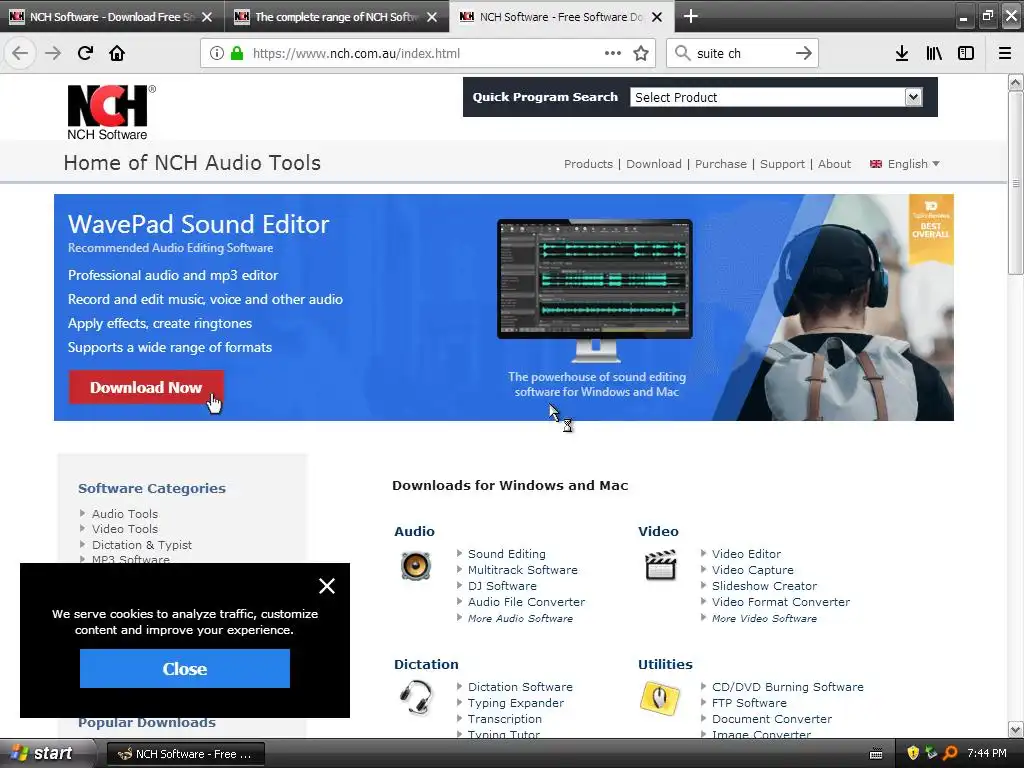Toggle the sidebar view icon
The width and height of the screenshot is (1024, 768).
point(966,53)
